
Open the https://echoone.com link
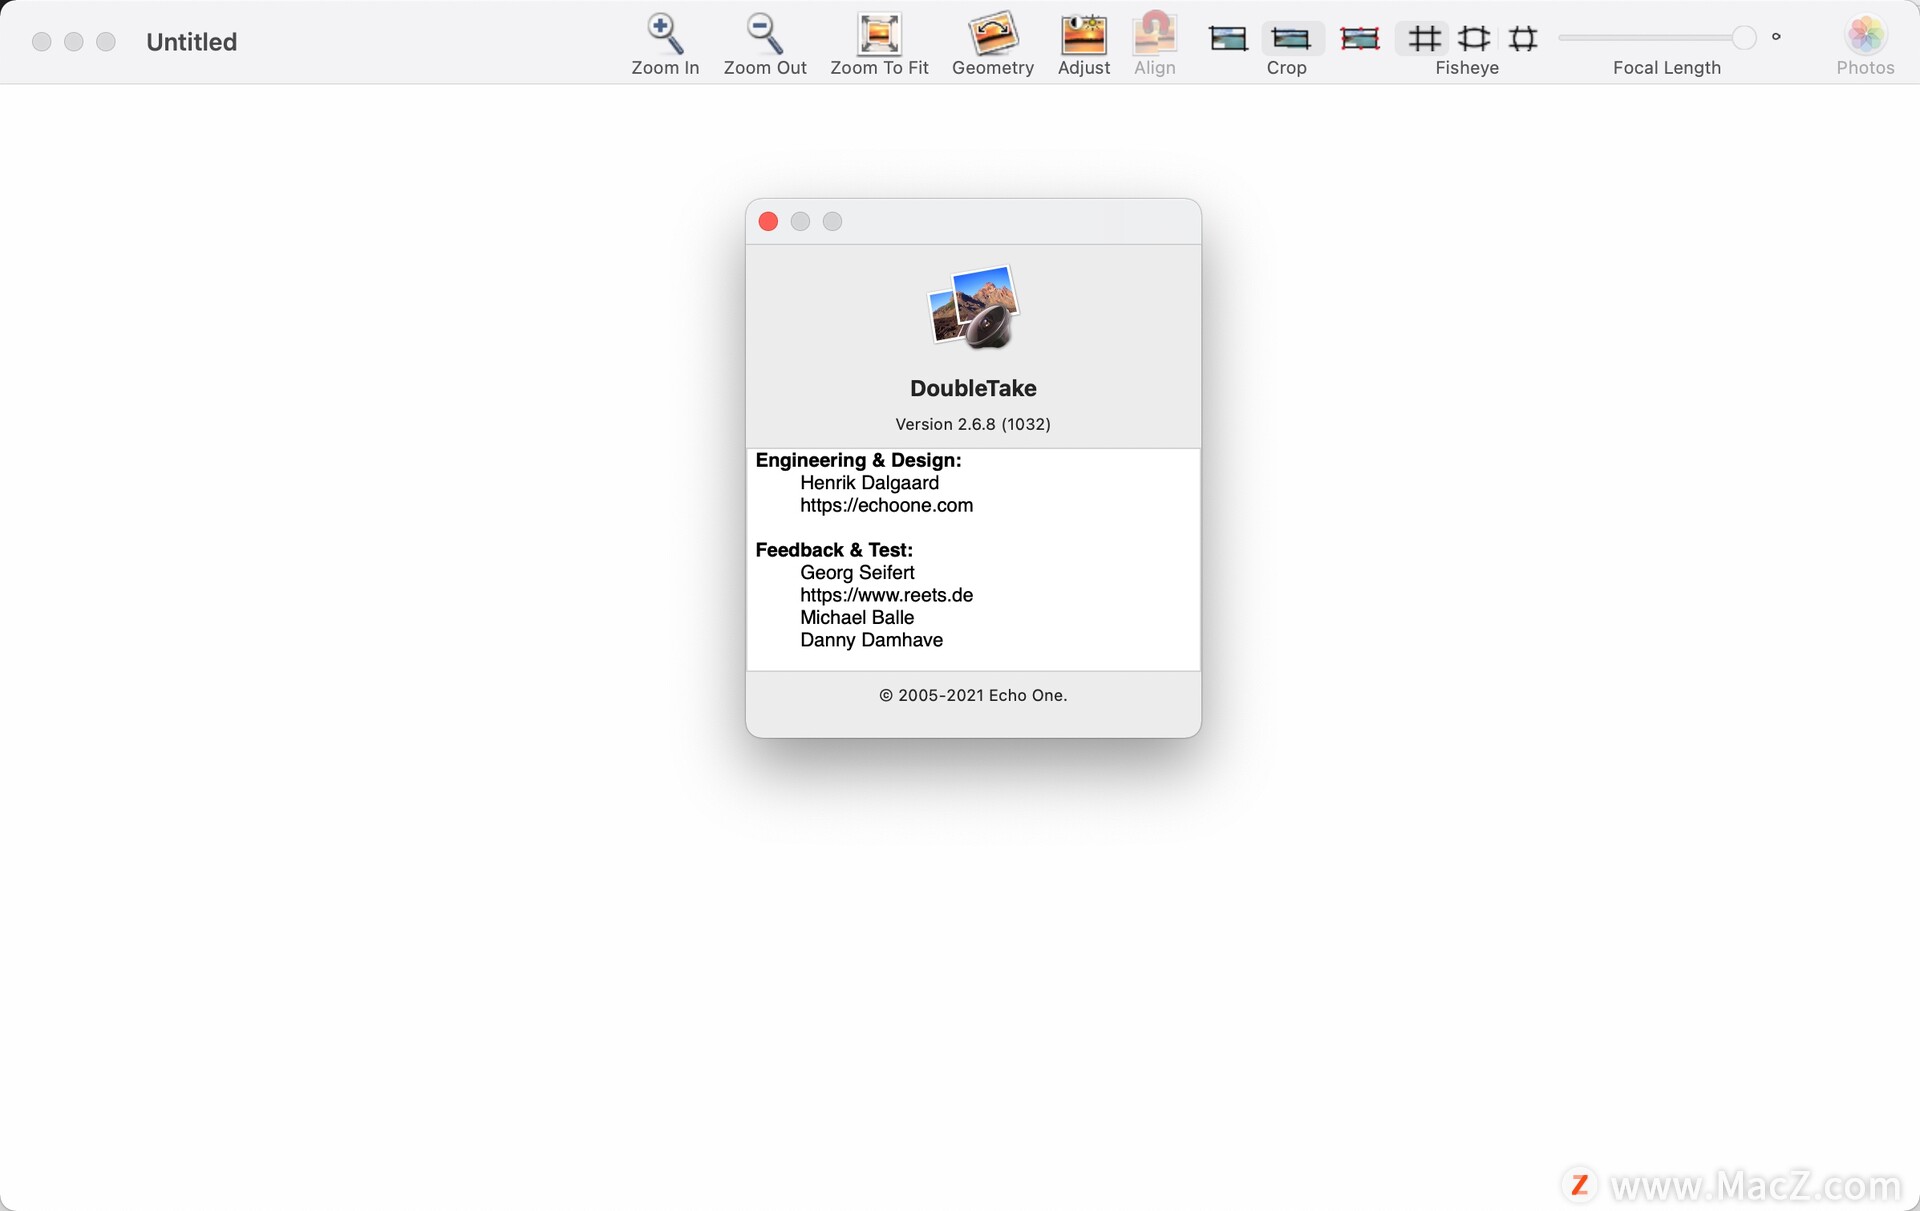point(886,505)
